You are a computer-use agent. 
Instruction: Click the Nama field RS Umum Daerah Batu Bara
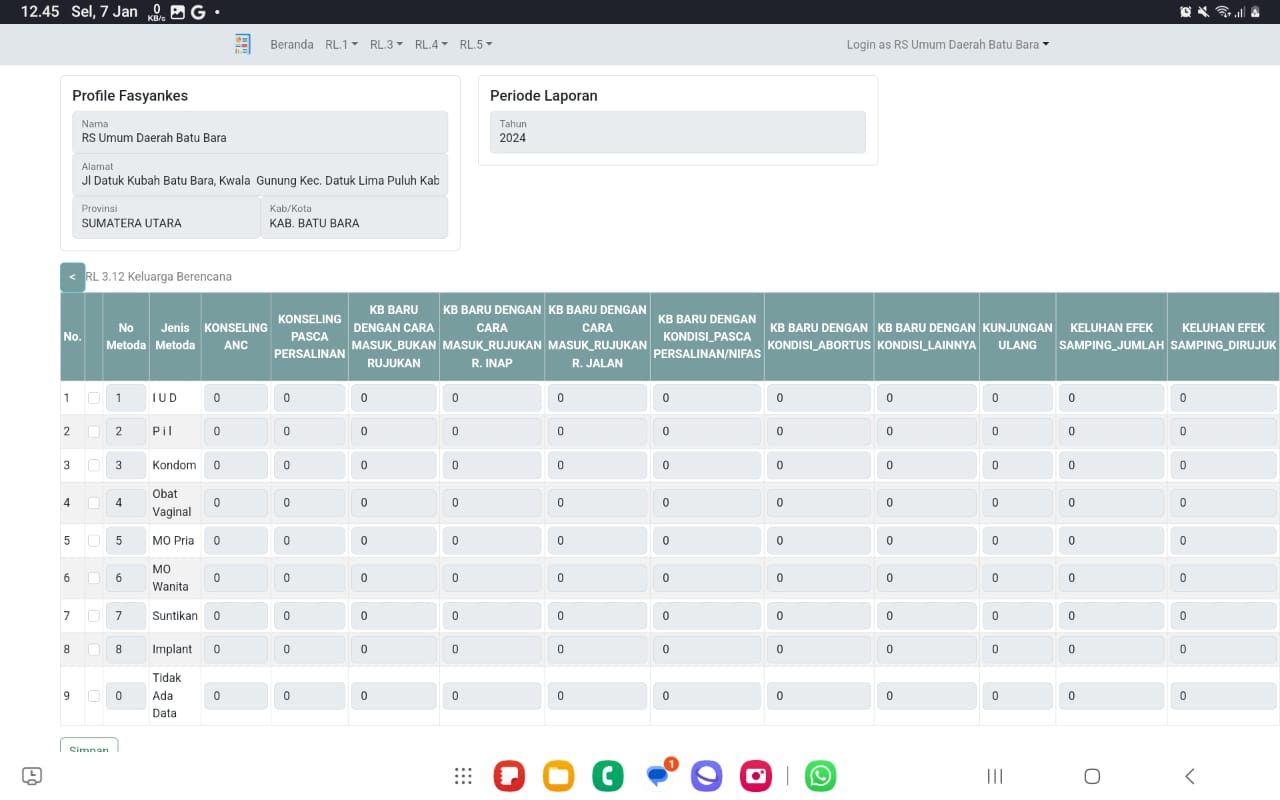point(260,131)
